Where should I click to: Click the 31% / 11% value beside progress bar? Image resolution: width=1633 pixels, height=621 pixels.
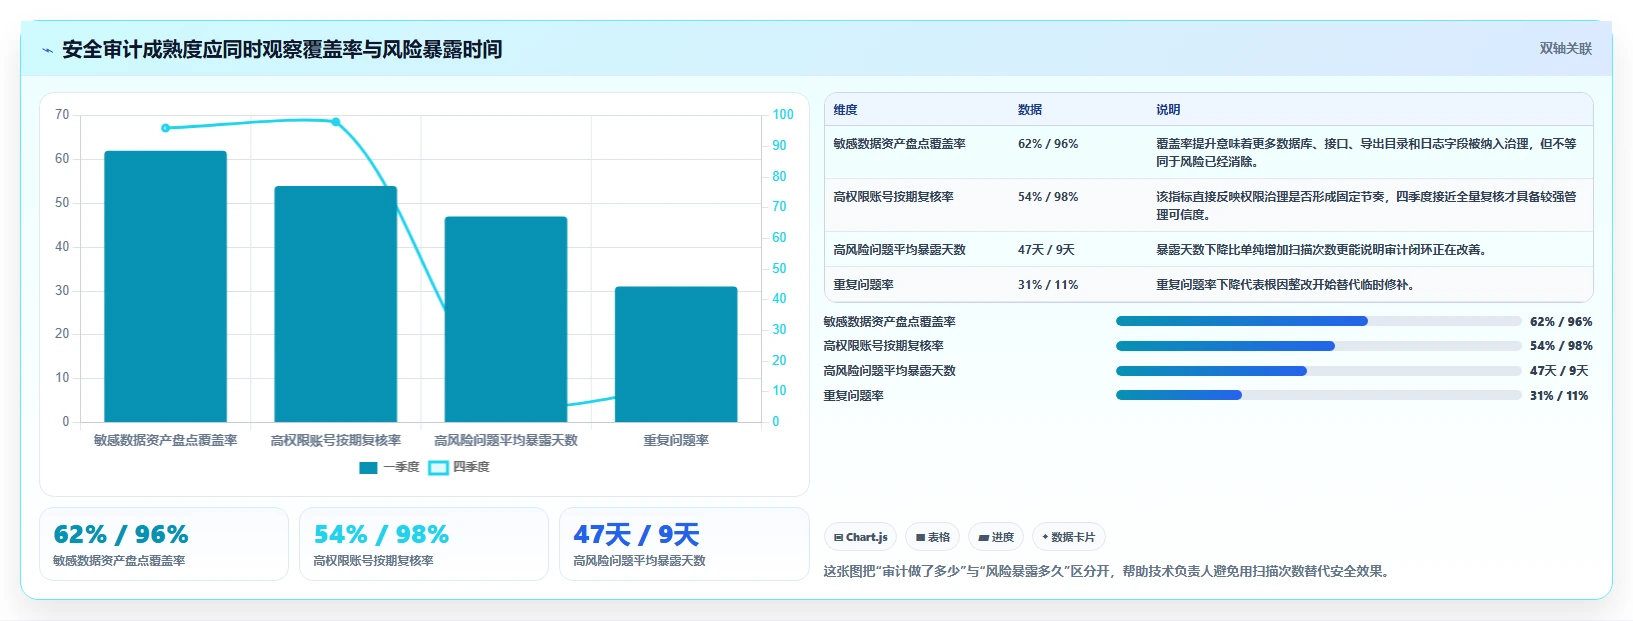click(x=1559, y=396)
